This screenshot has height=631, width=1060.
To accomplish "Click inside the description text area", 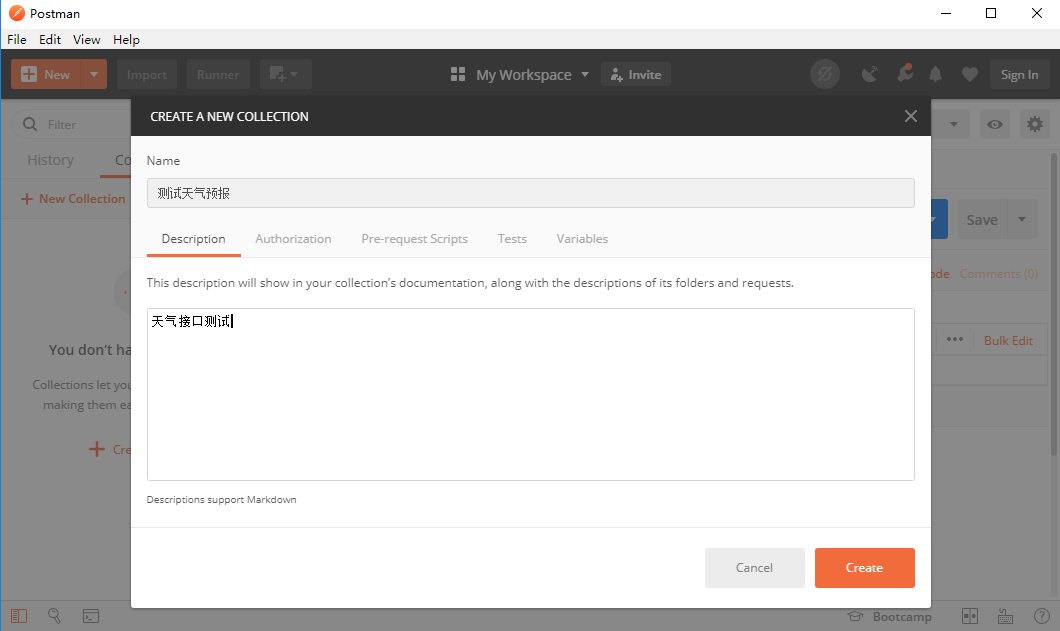I will pos(531,394).
